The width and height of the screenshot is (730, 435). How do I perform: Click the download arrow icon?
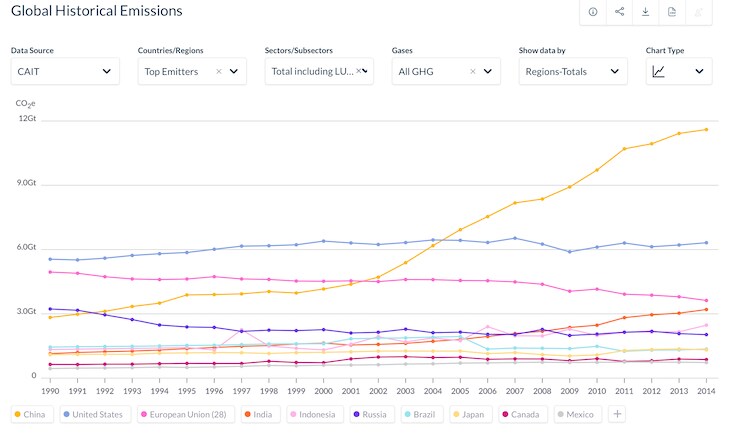(646, 12)
